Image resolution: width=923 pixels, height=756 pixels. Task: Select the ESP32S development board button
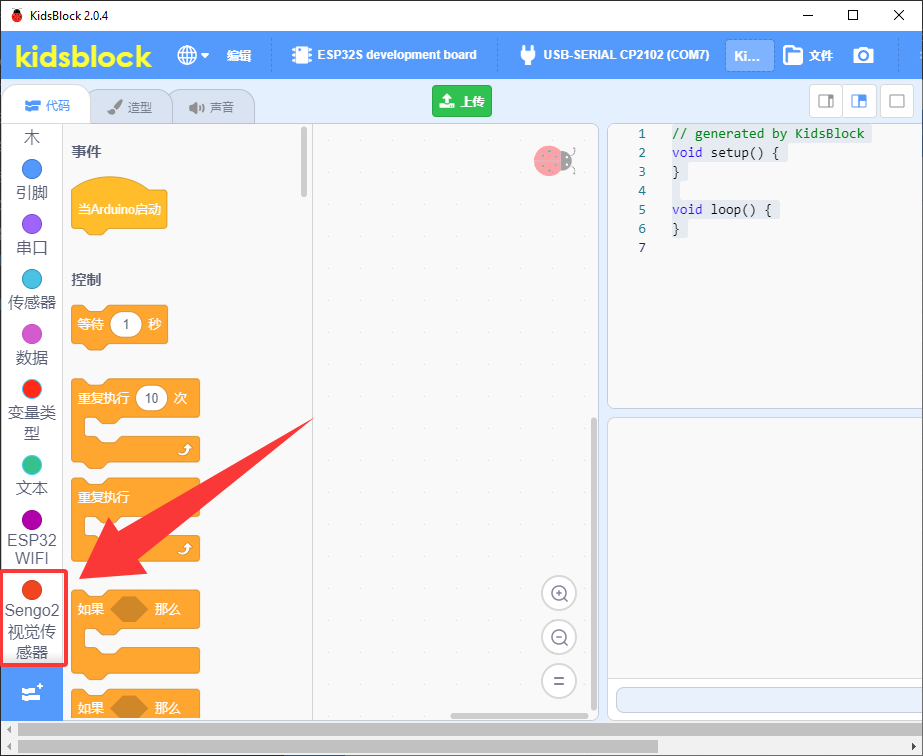pos(384,55)
